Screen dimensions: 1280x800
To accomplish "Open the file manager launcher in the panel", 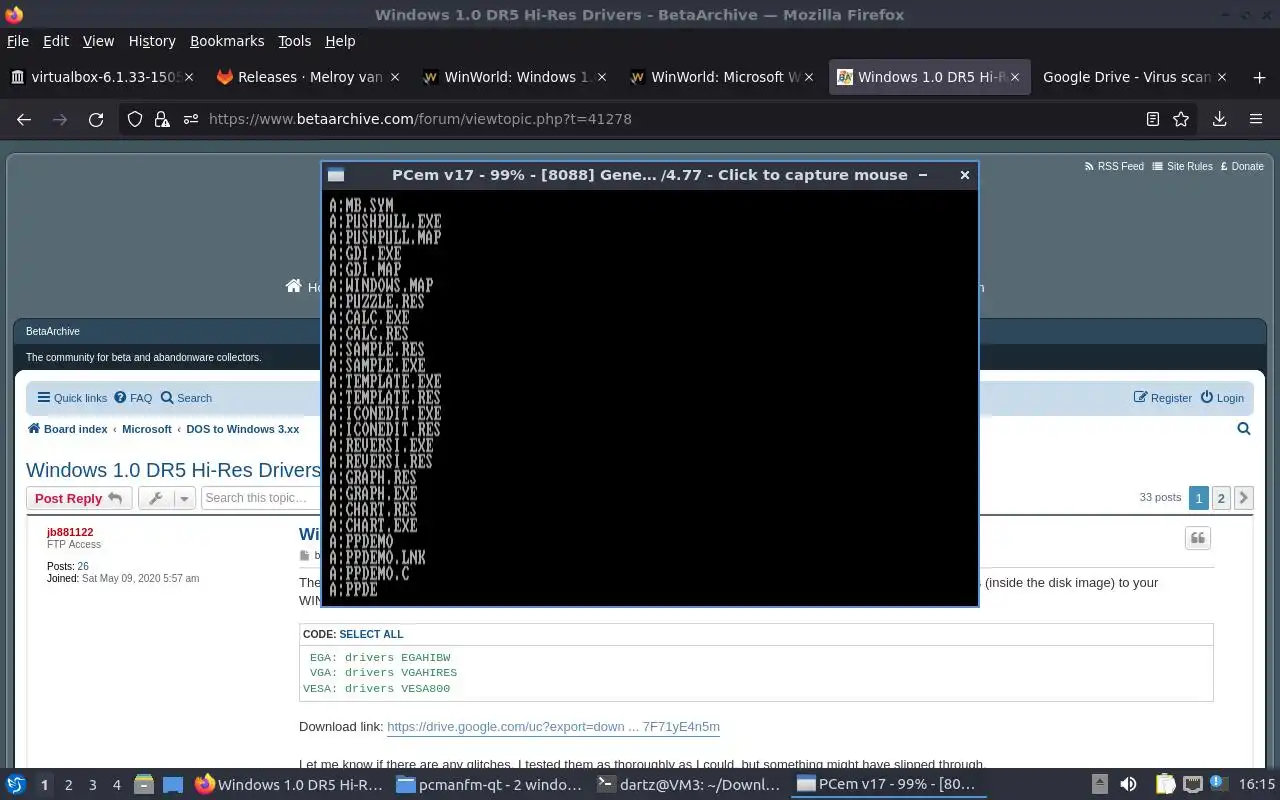I will click(143, 785).
